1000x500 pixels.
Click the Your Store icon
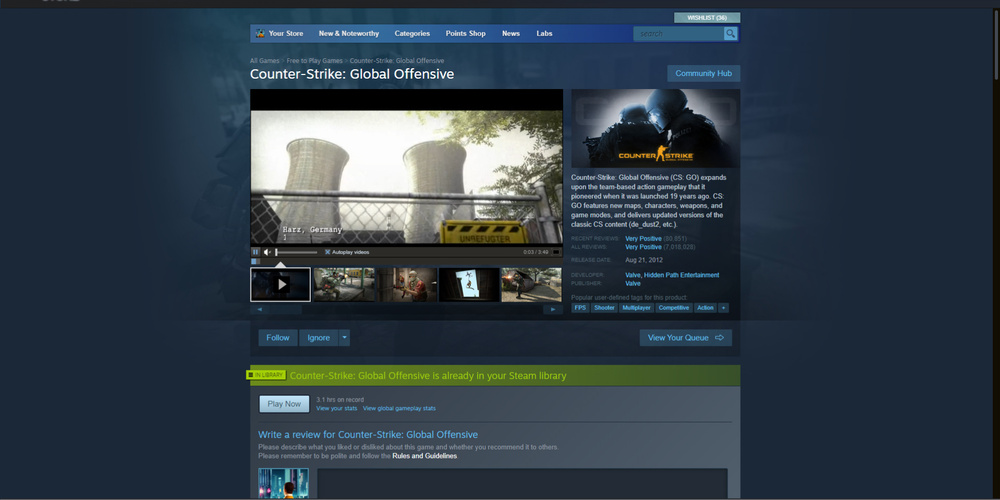[260, 33]
